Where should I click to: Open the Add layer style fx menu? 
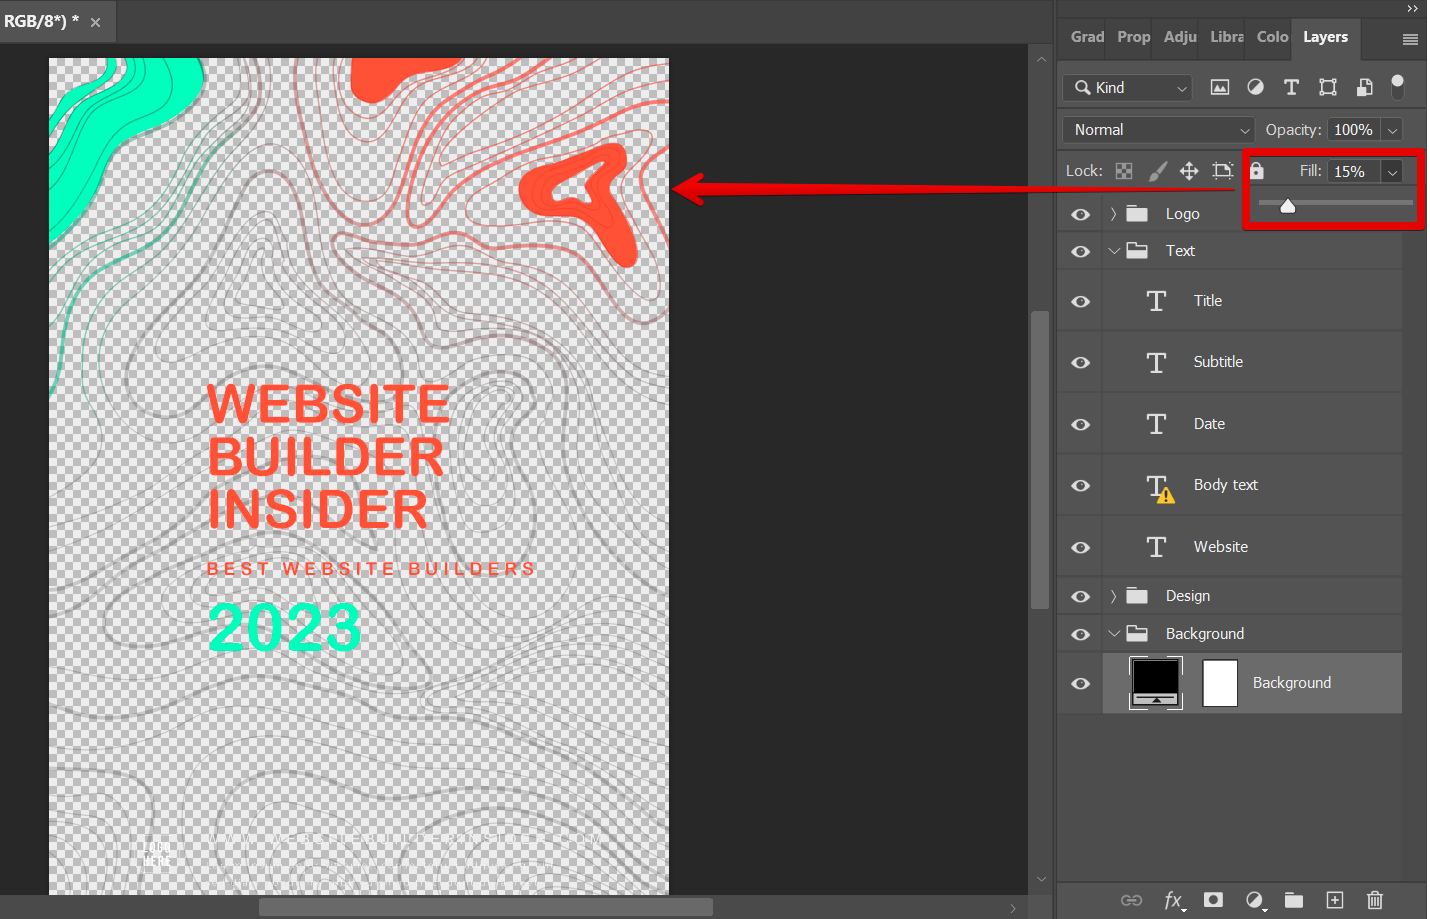point(1174,900)
